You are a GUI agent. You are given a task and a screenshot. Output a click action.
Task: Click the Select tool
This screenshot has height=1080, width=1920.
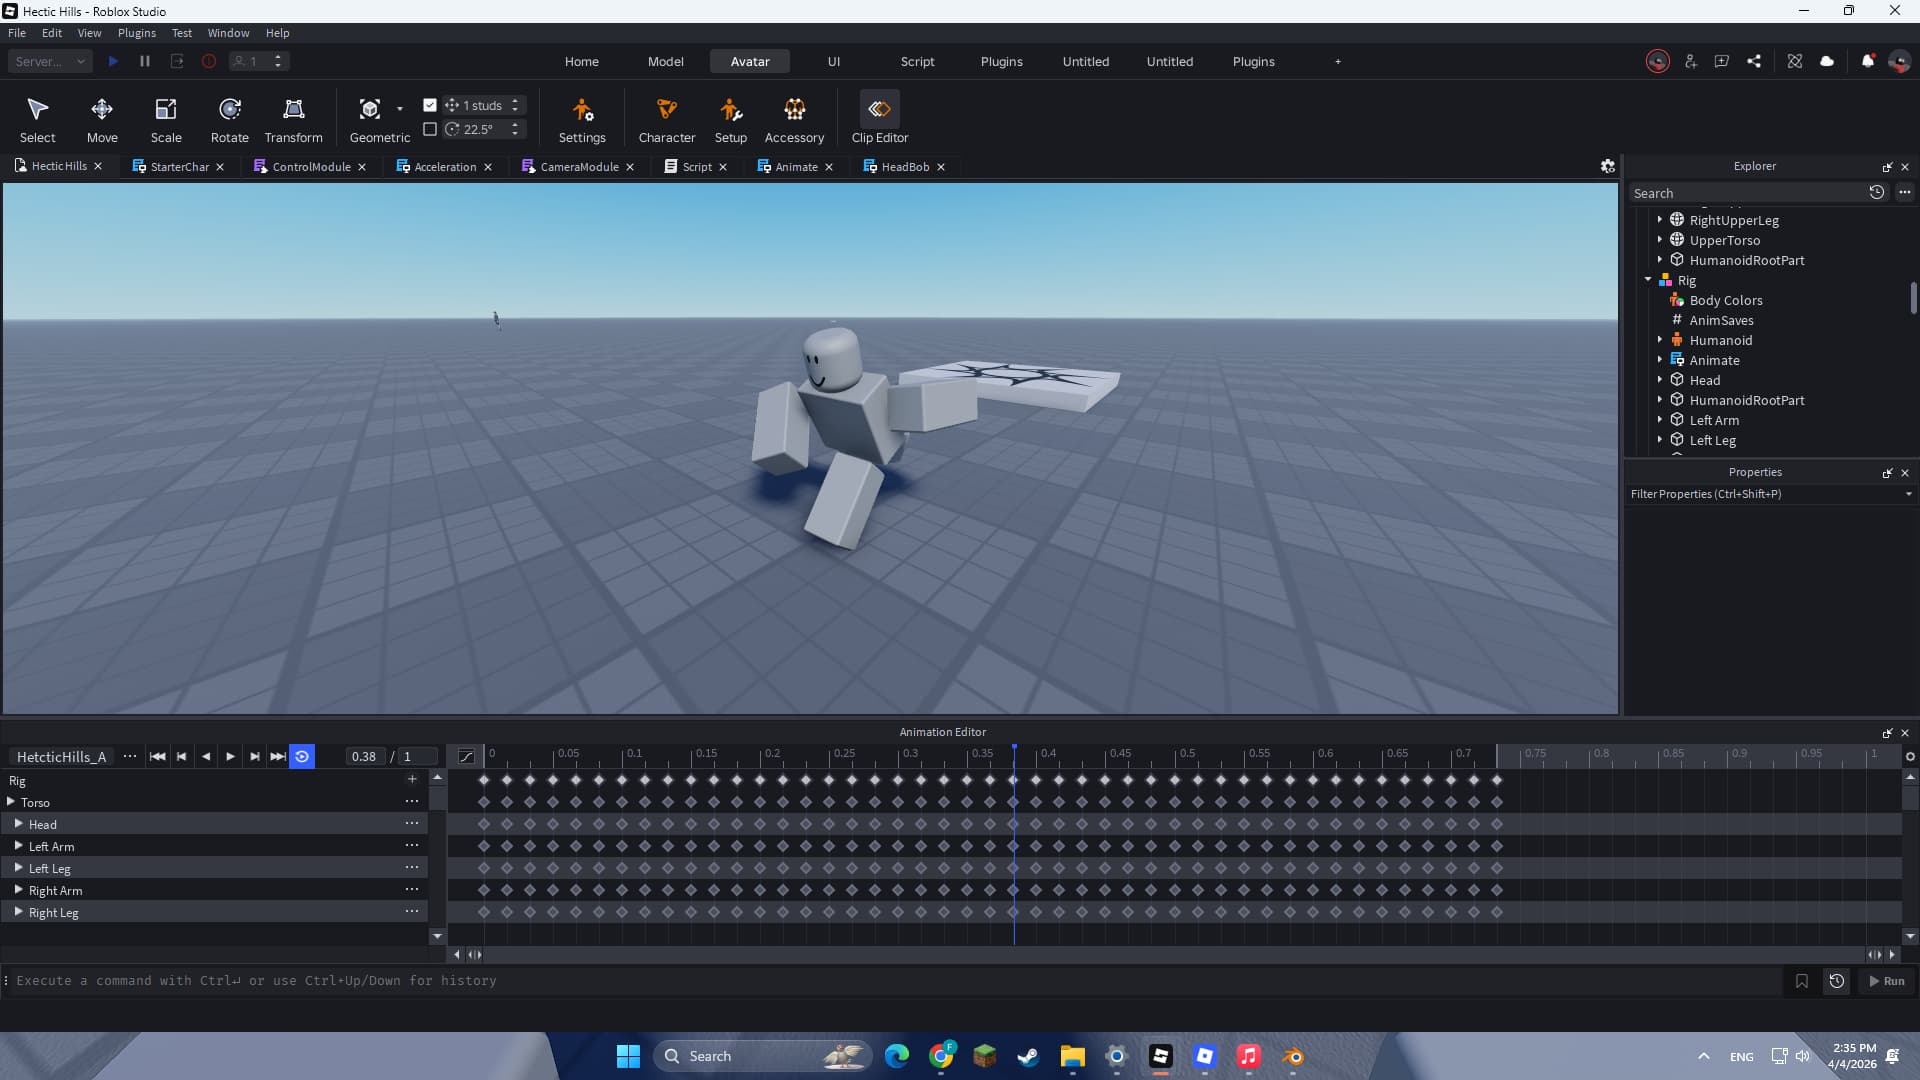click(38, 120)
